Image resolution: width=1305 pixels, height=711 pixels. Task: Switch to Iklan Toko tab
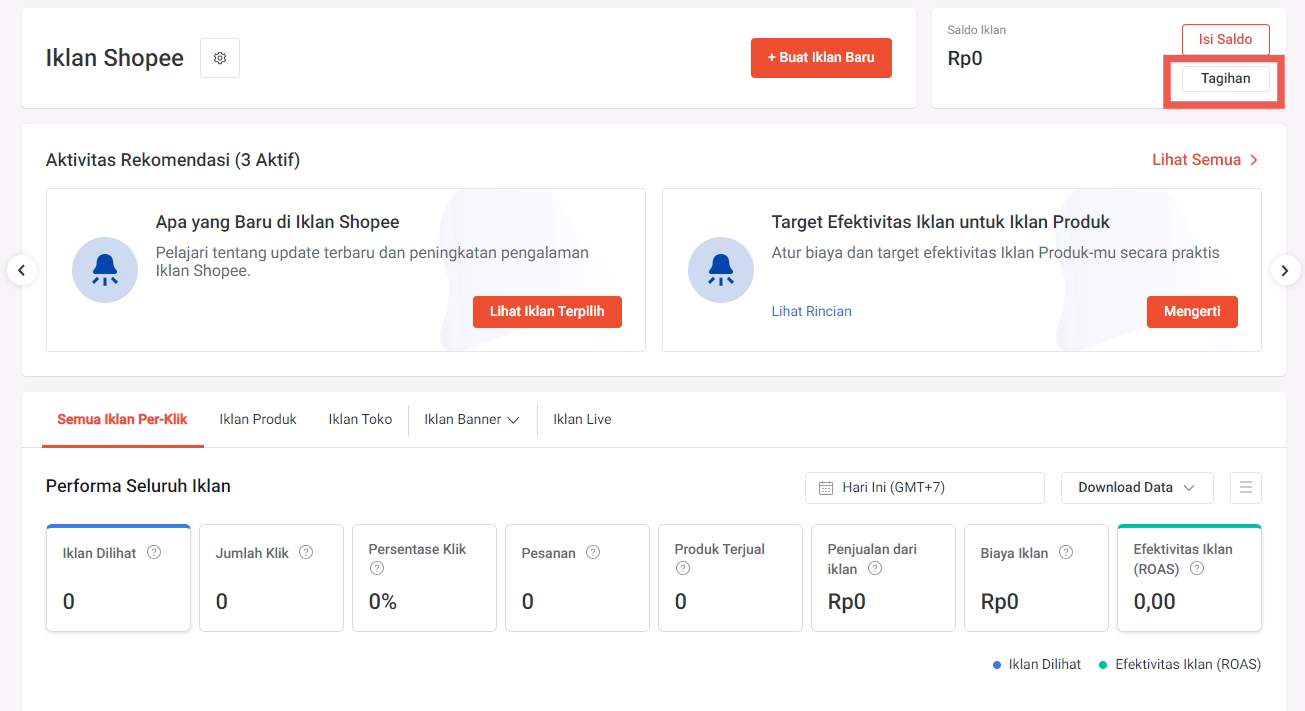click(x=360, y=420)
